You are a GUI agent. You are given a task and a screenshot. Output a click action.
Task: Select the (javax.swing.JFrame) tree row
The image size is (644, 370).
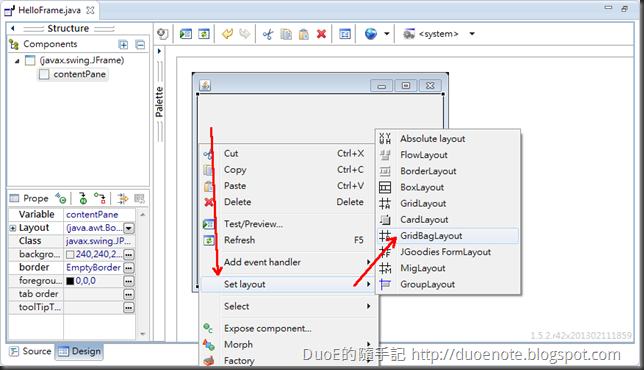(74, 60)
